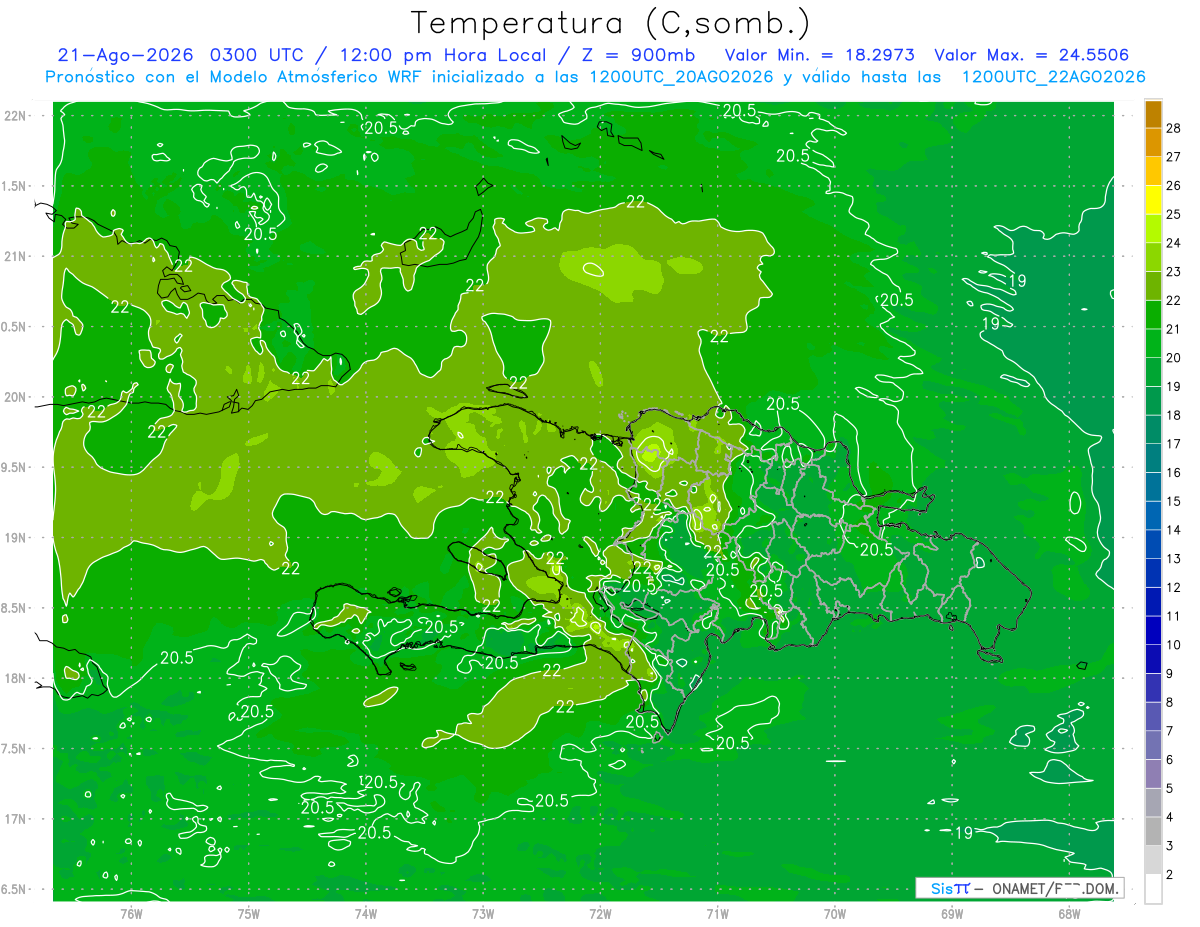Pick the golden swatch between 26 and 27

[x=1153, y=172]
